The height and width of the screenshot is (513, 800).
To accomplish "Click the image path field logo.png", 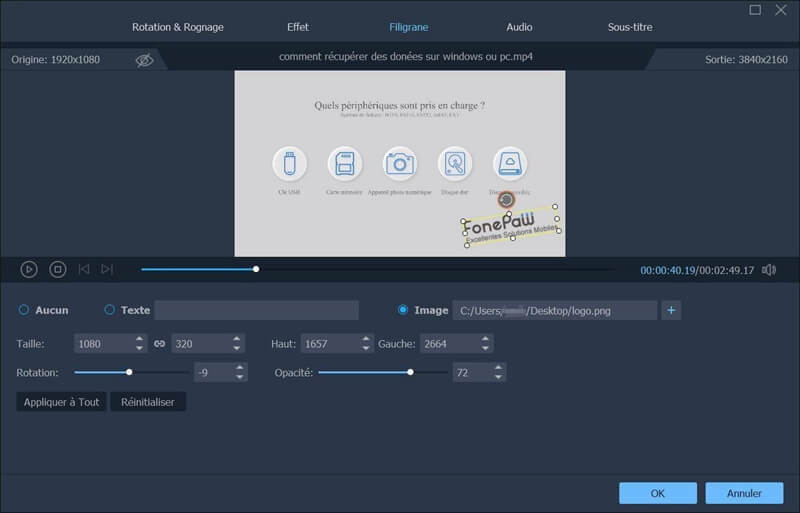I will (555, 310).
